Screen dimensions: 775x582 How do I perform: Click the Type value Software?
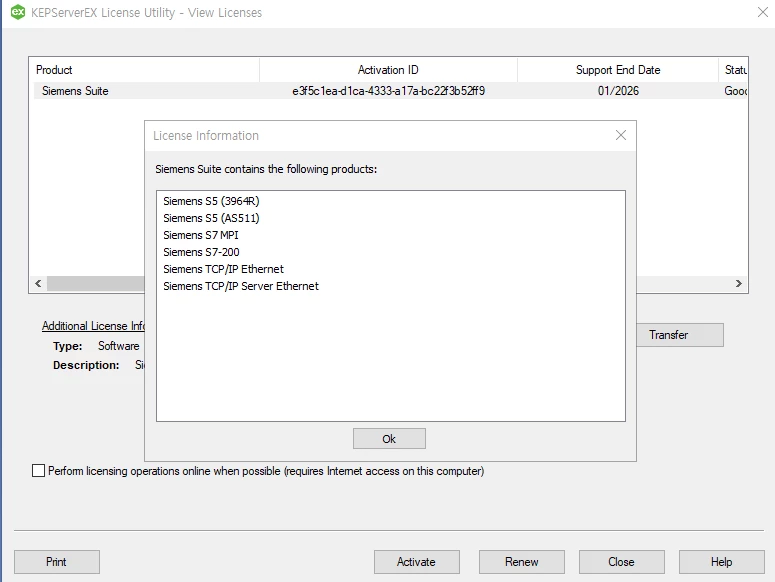pos(119,346)
